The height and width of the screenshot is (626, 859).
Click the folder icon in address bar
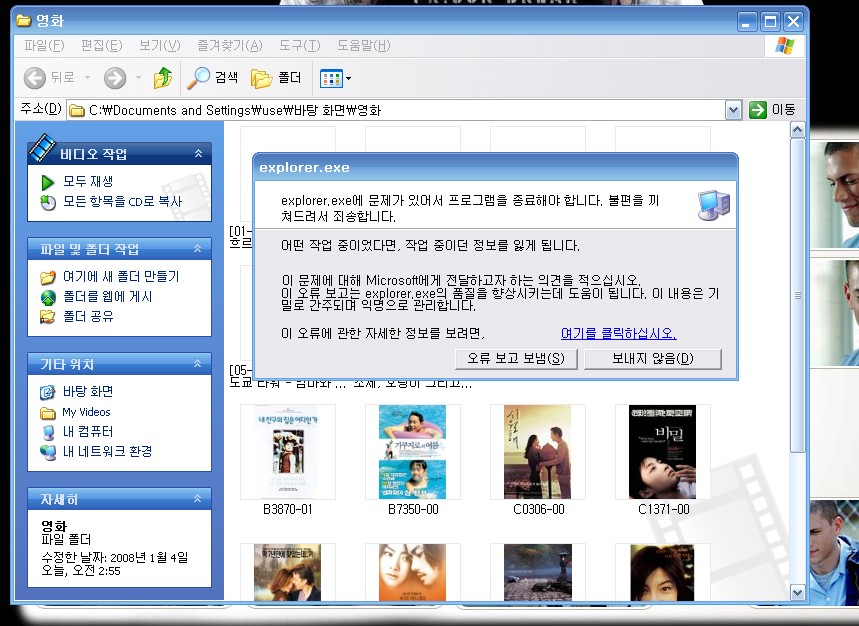tap(77, 111)
